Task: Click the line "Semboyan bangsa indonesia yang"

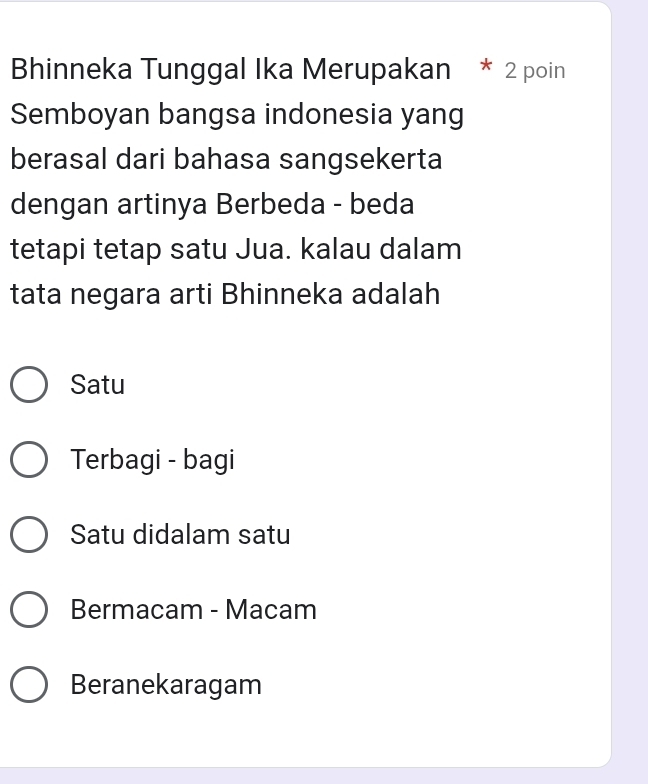Action: coord(237,115)
